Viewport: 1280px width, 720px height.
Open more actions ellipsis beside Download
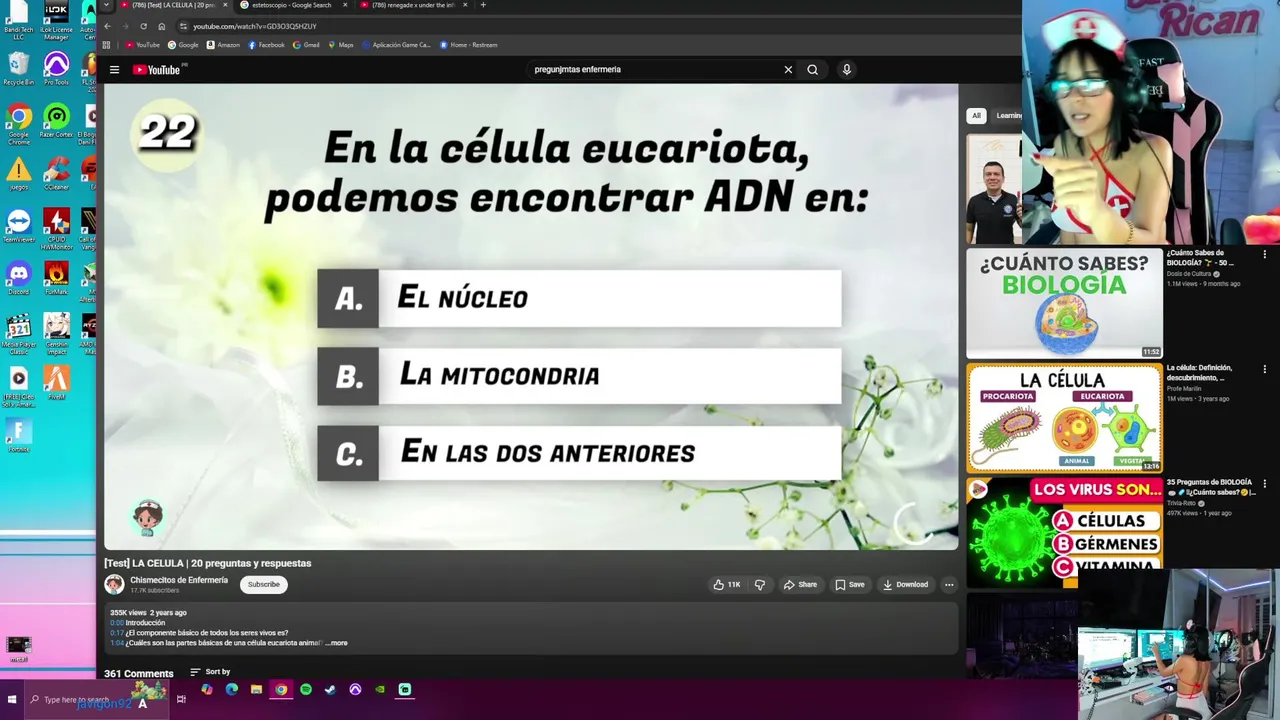point(949,585)
